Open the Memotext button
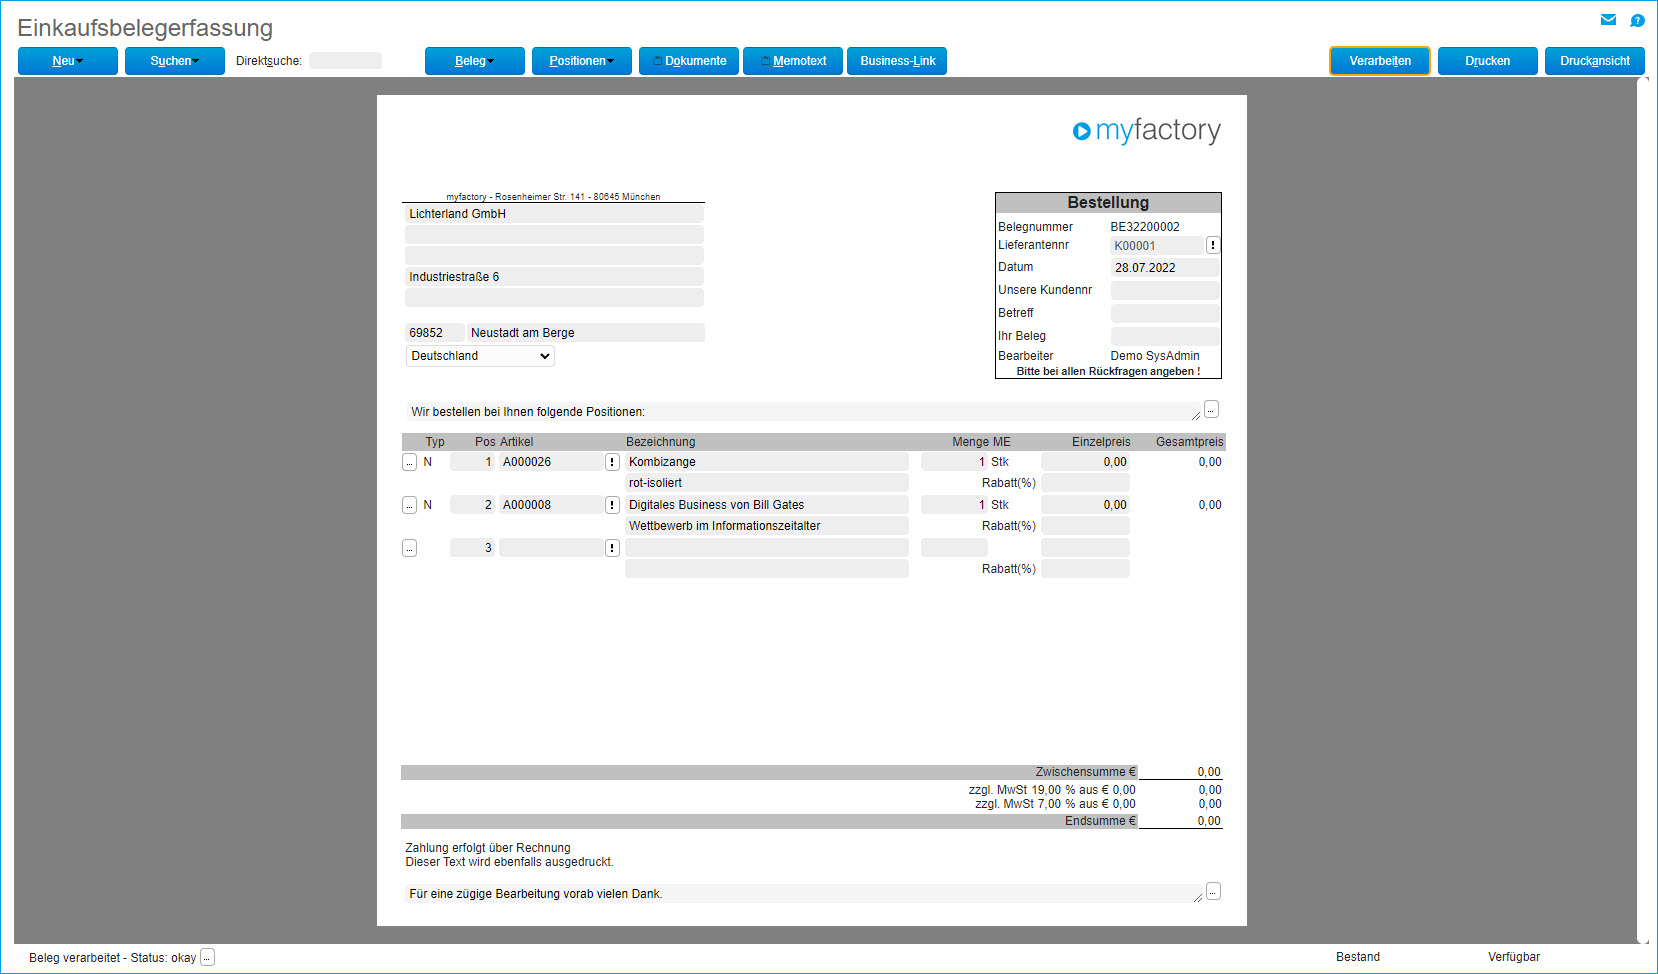 coord(793,61)
